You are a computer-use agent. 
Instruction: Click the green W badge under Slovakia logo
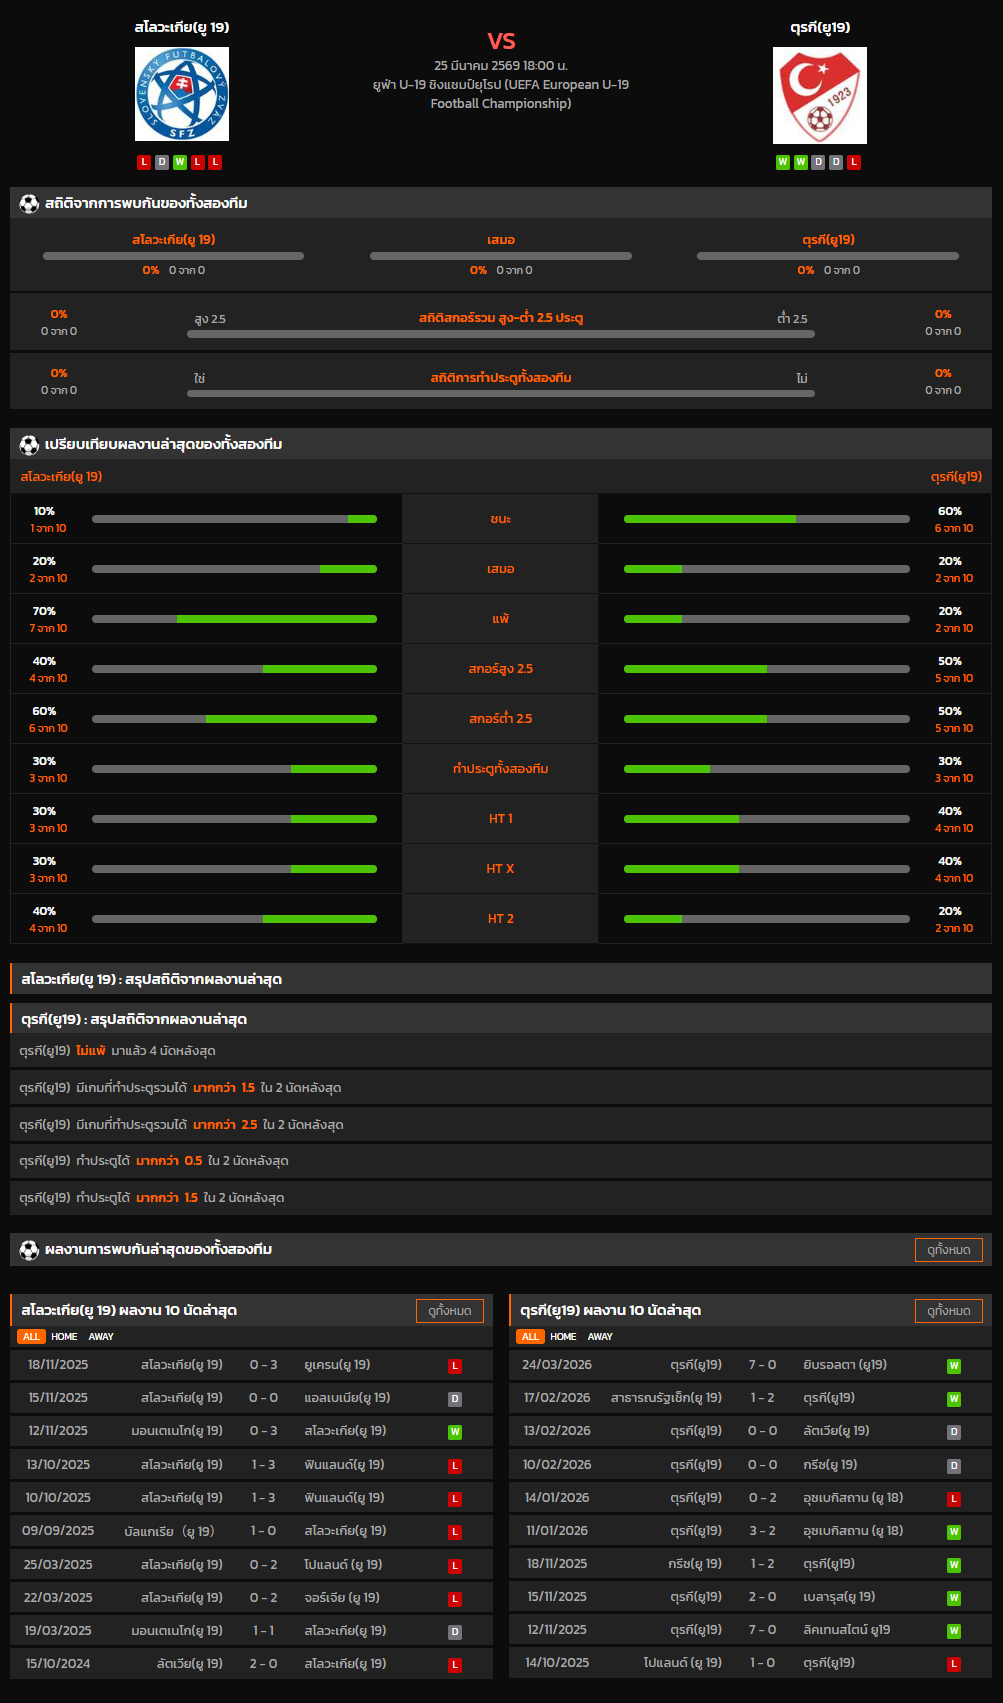pyautogui.click(x=180, y=162)
